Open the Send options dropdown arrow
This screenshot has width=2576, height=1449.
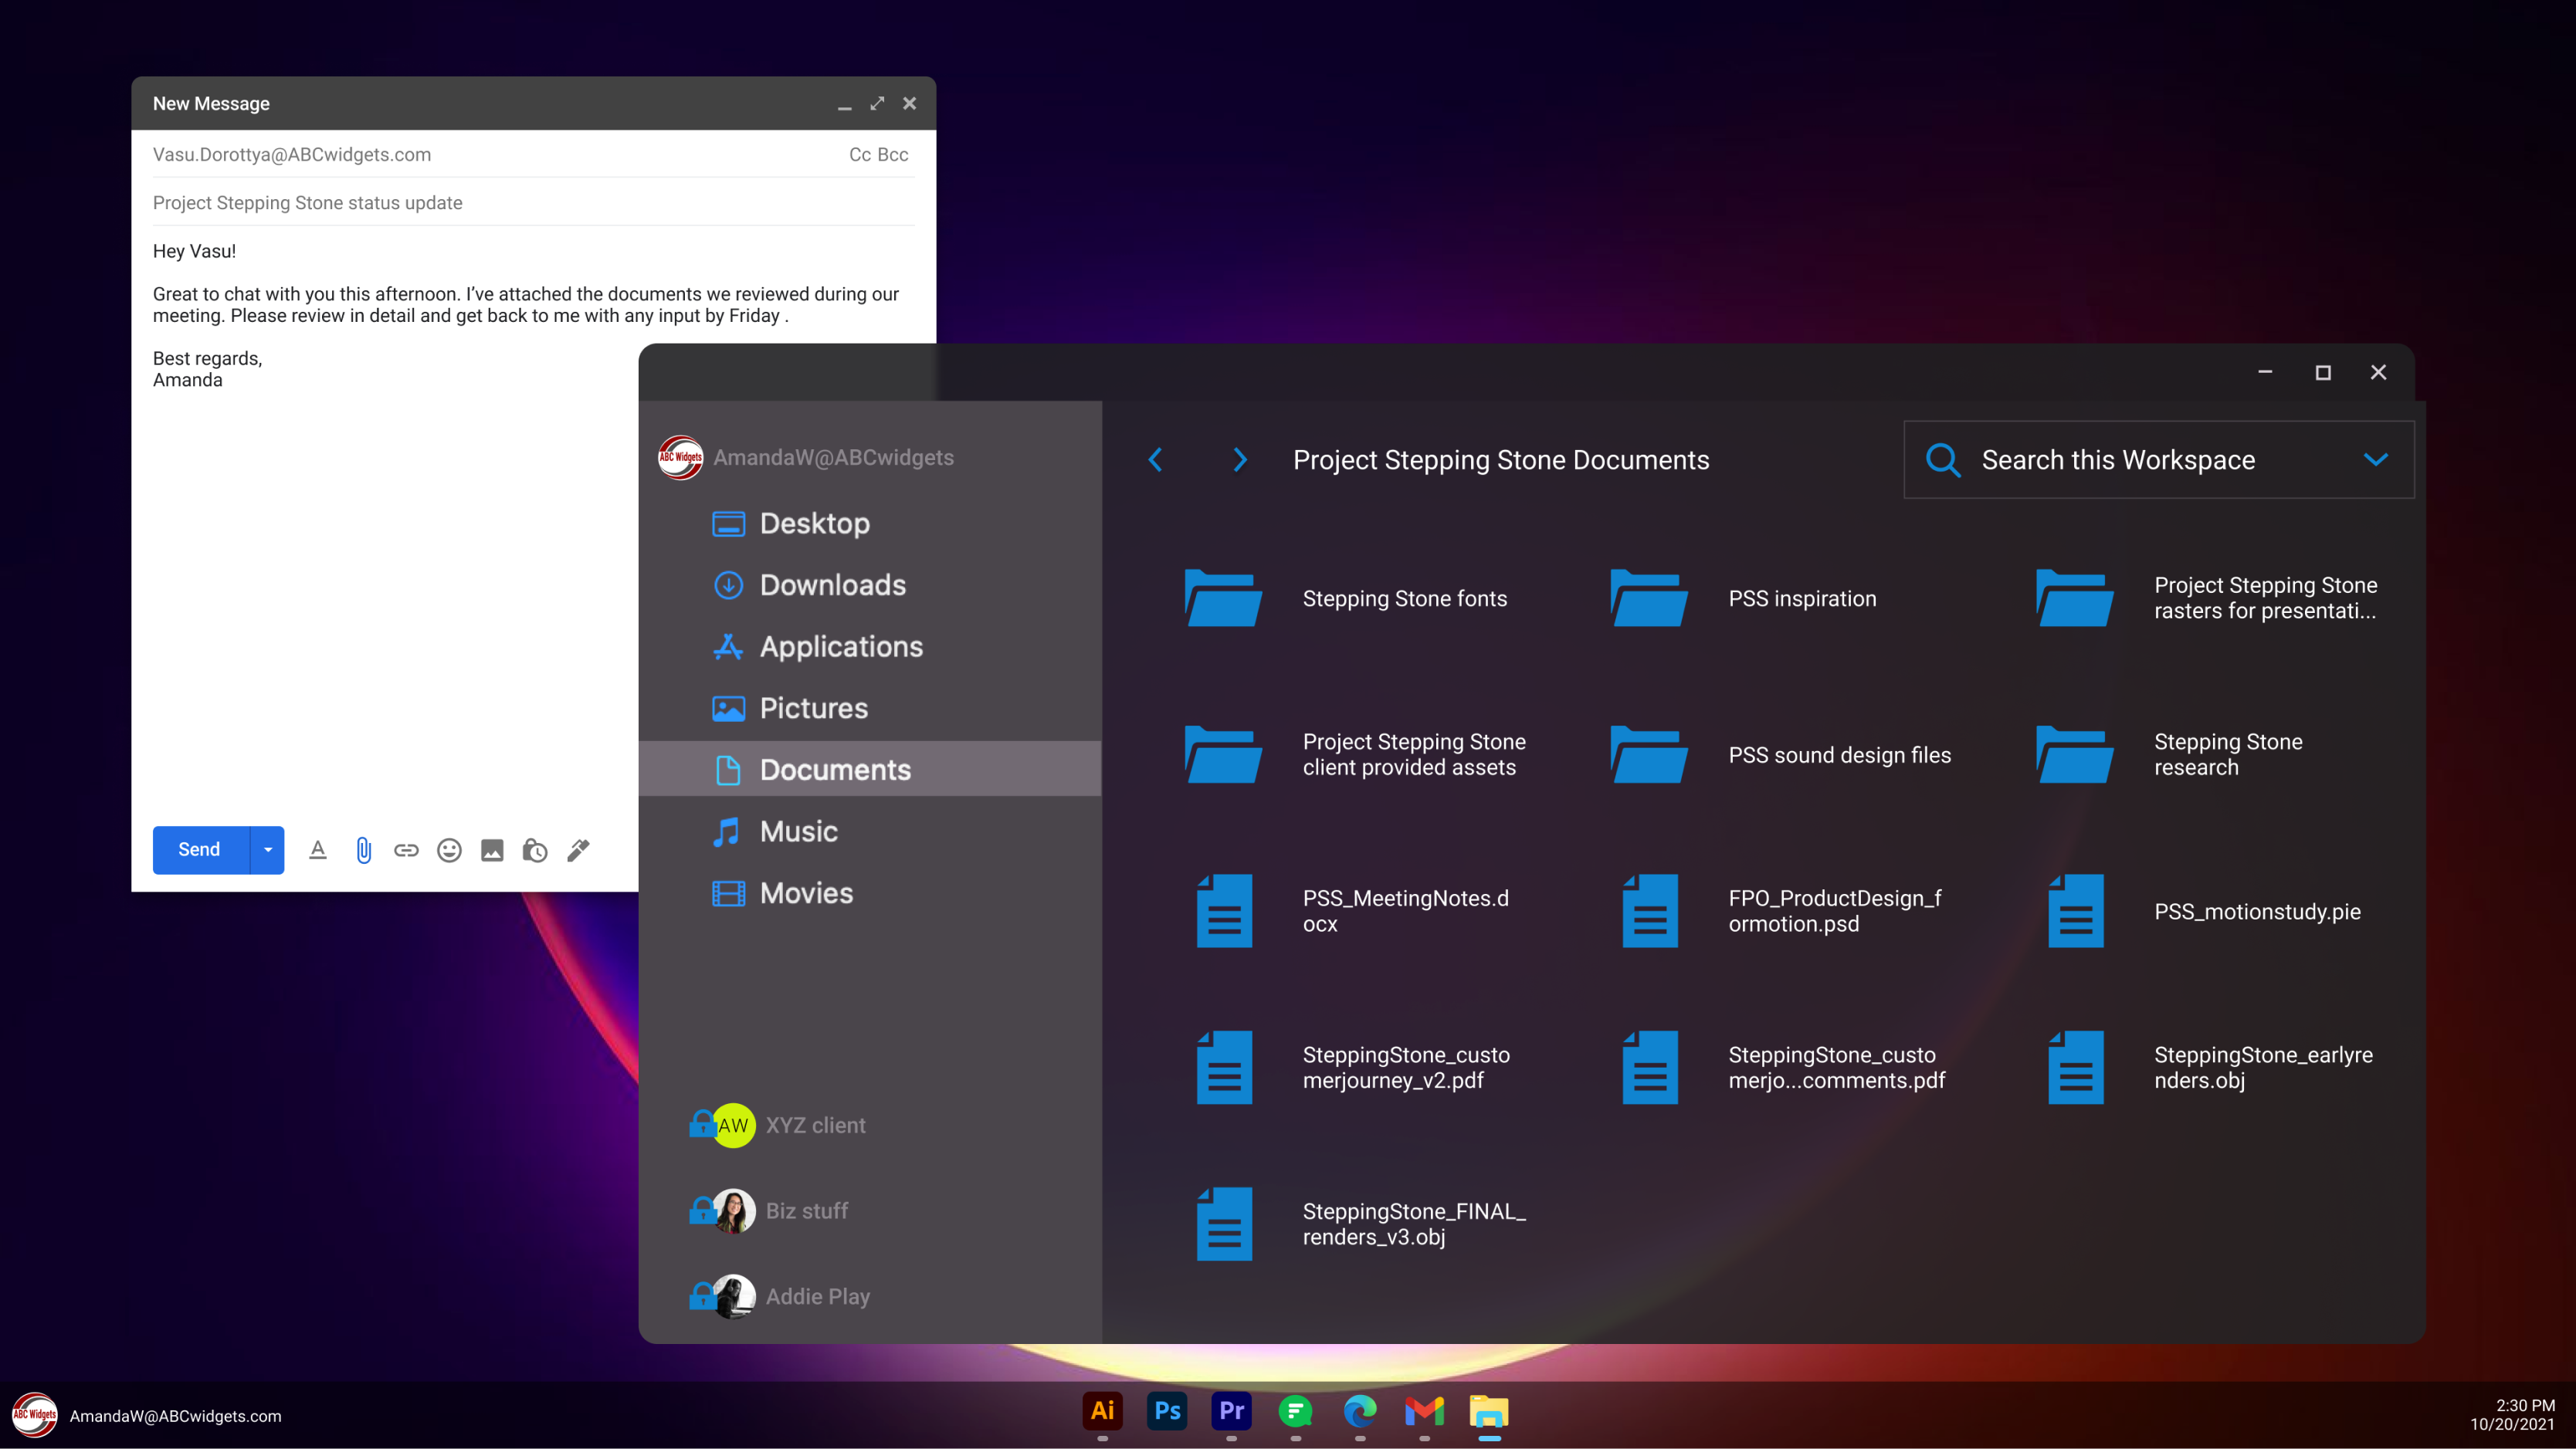point(267,850)
